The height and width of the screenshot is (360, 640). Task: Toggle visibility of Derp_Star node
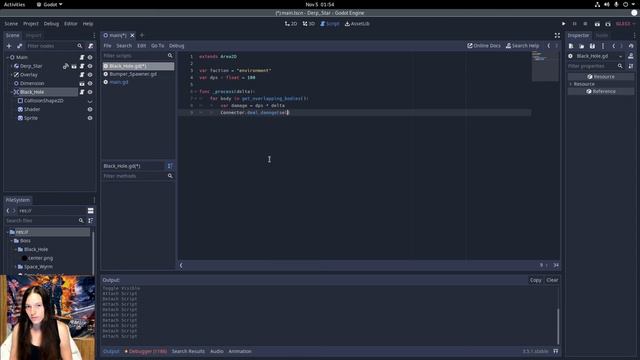coord(90,66)
